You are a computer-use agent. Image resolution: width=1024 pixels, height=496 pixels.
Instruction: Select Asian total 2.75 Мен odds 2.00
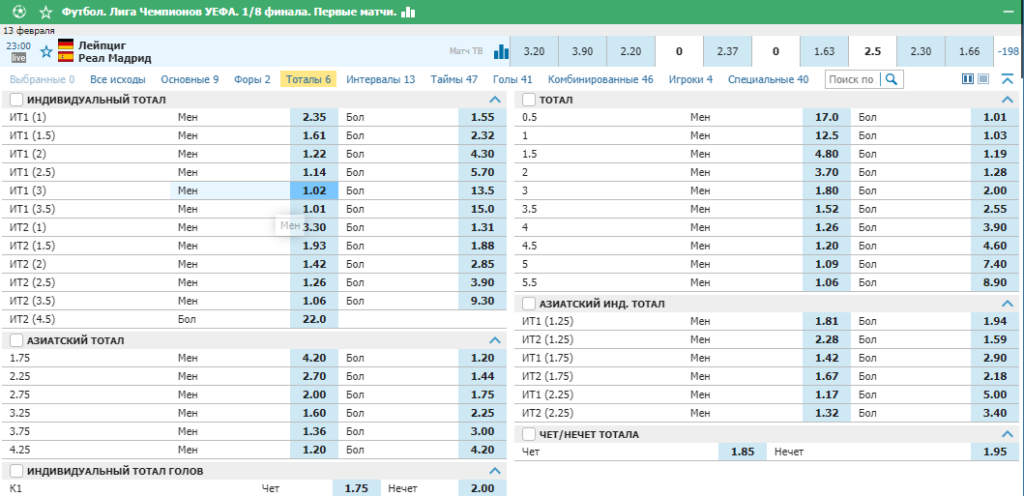tap(314, 394)
